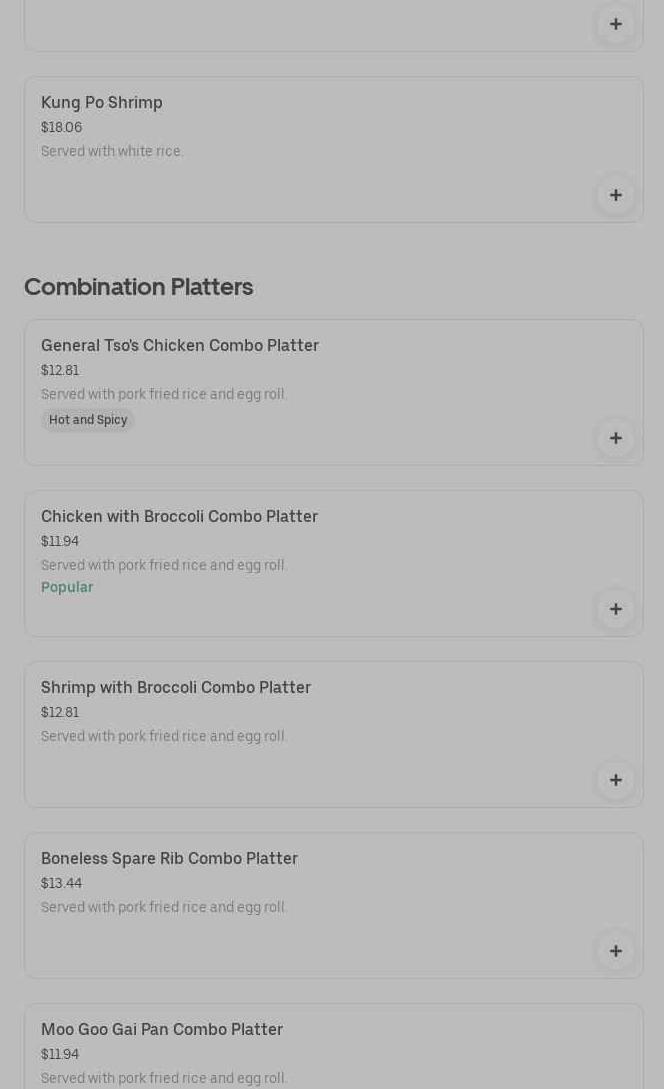Add Chicken with Broccoli Combo Platter plus icon
Viewport: 664px width, 1089px height.
[615, 609]
